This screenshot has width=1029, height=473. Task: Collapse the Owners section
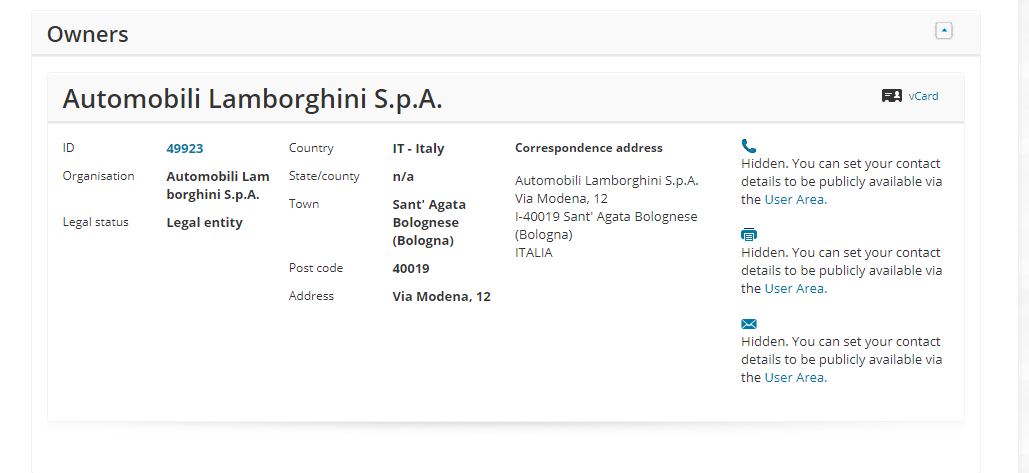[x=944, y=31]
